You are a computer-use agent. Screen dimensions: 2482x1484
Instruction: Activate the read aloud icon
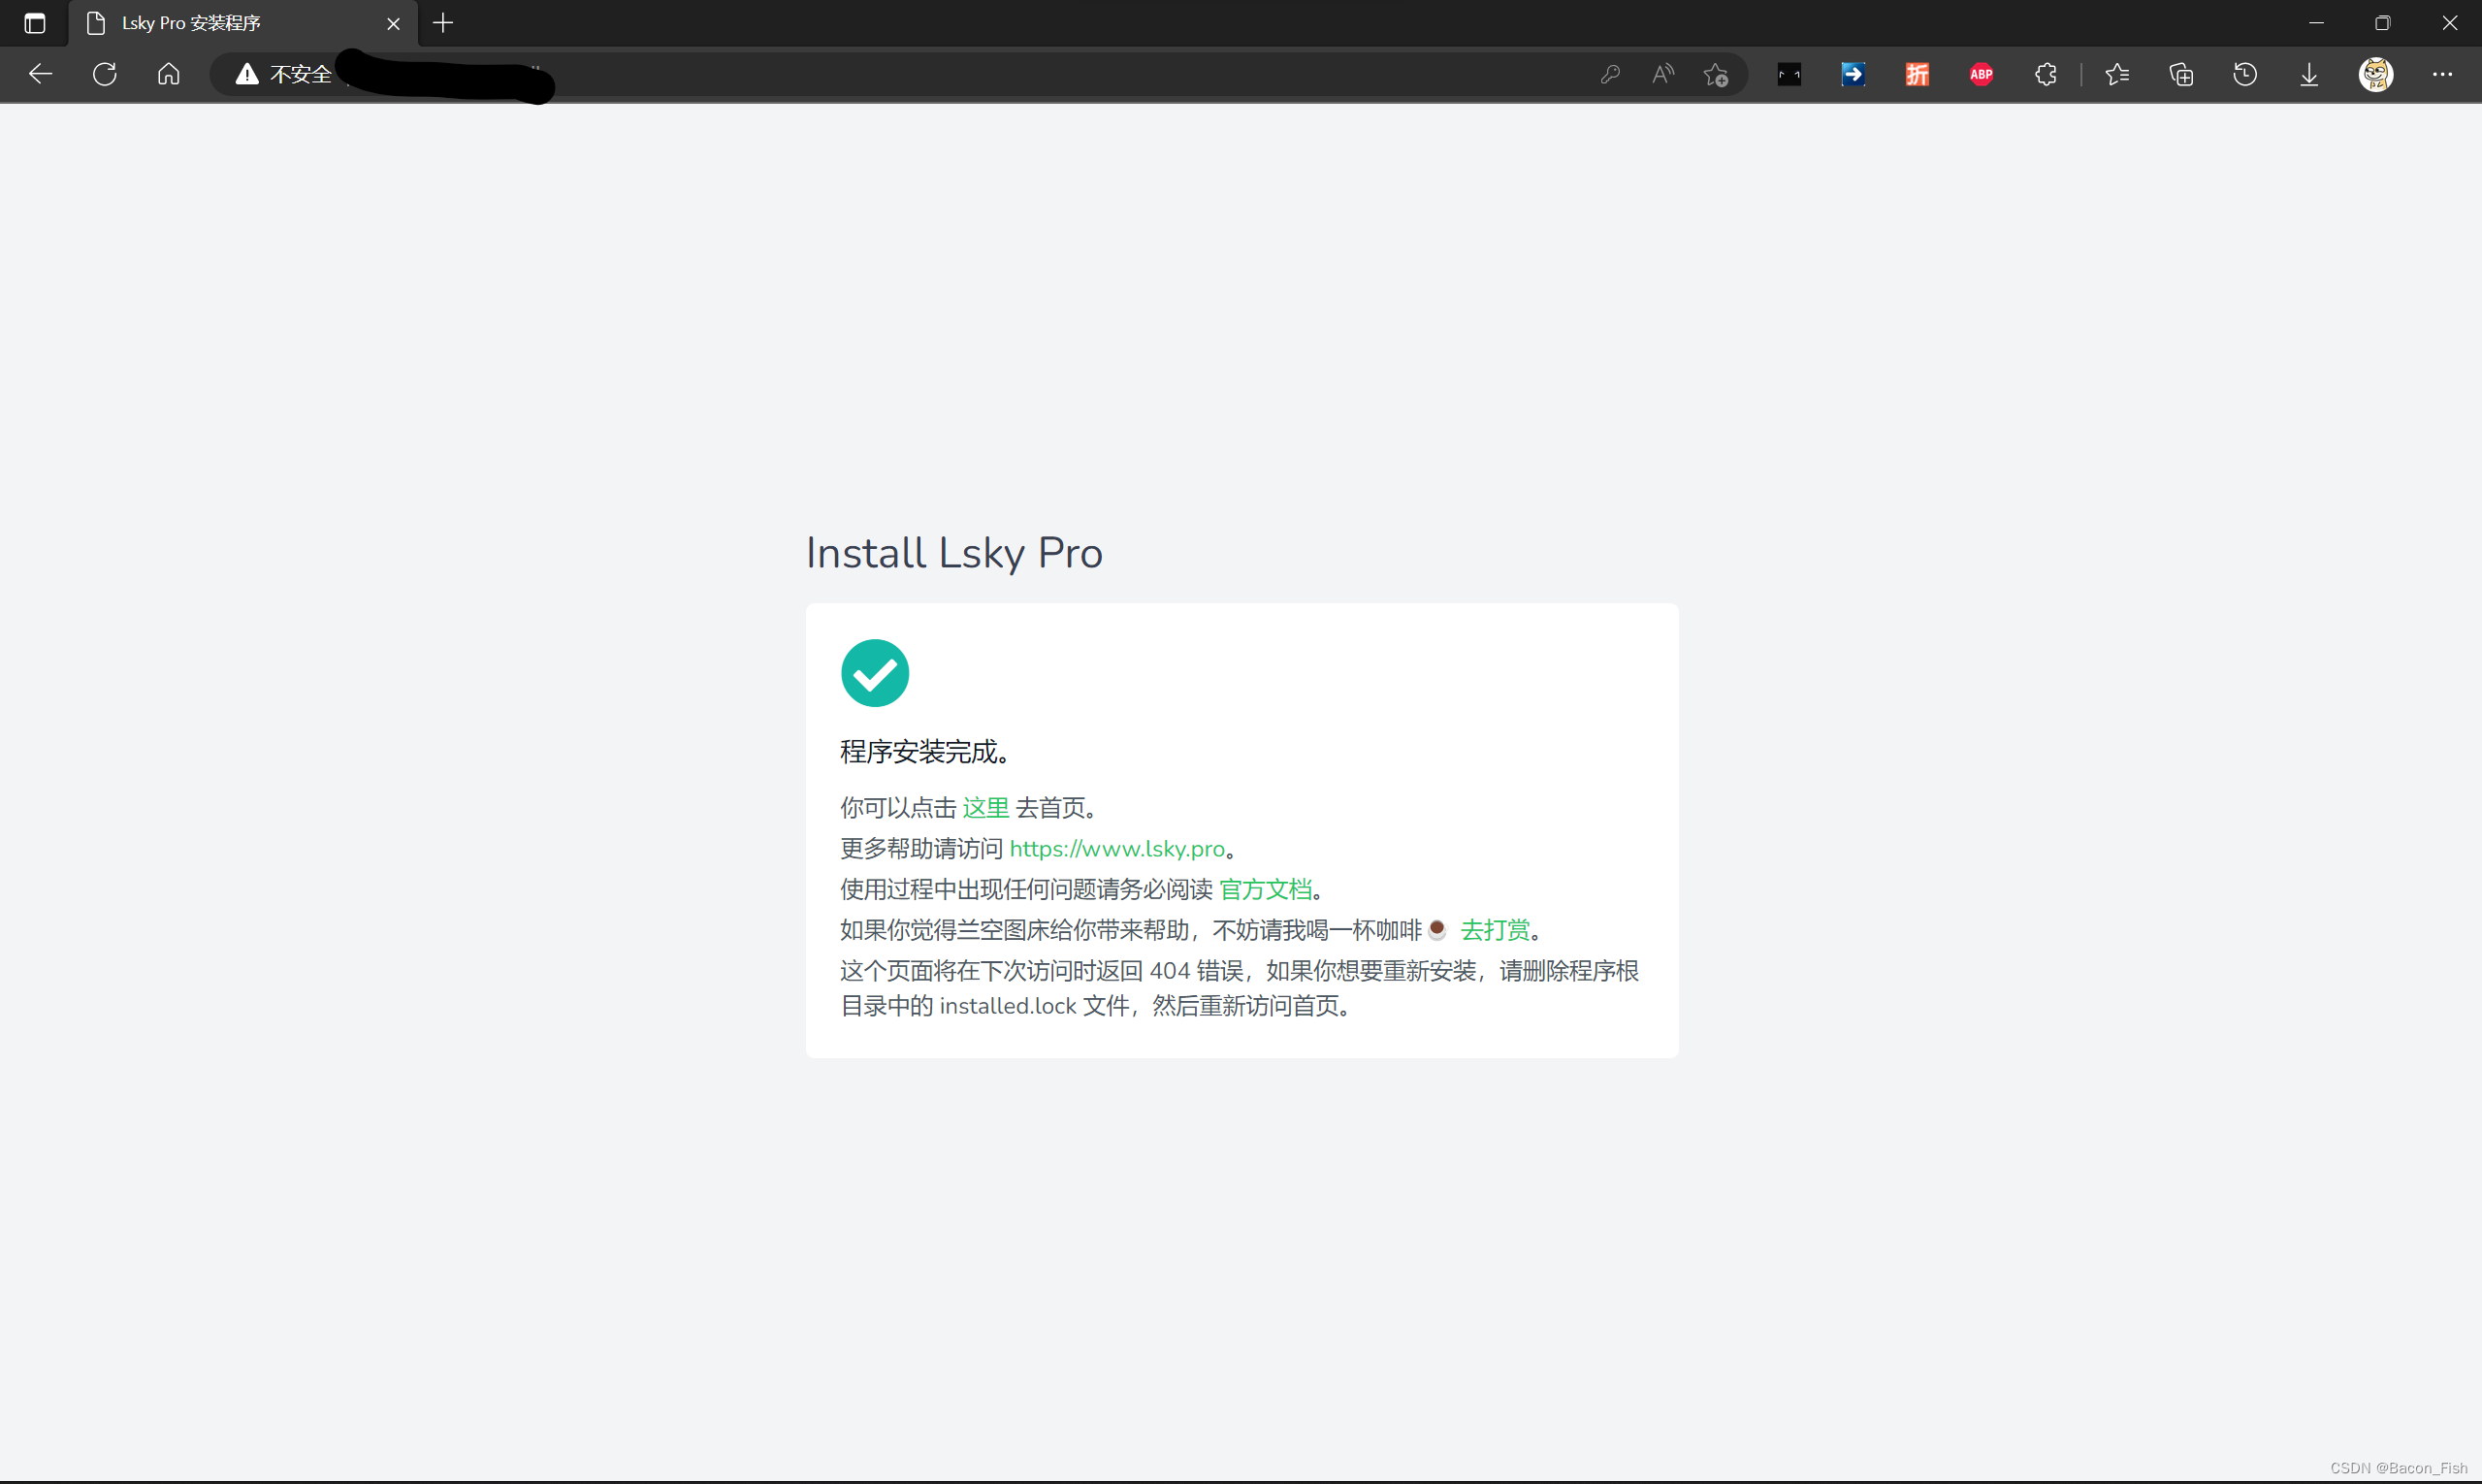coord(1663,74)
